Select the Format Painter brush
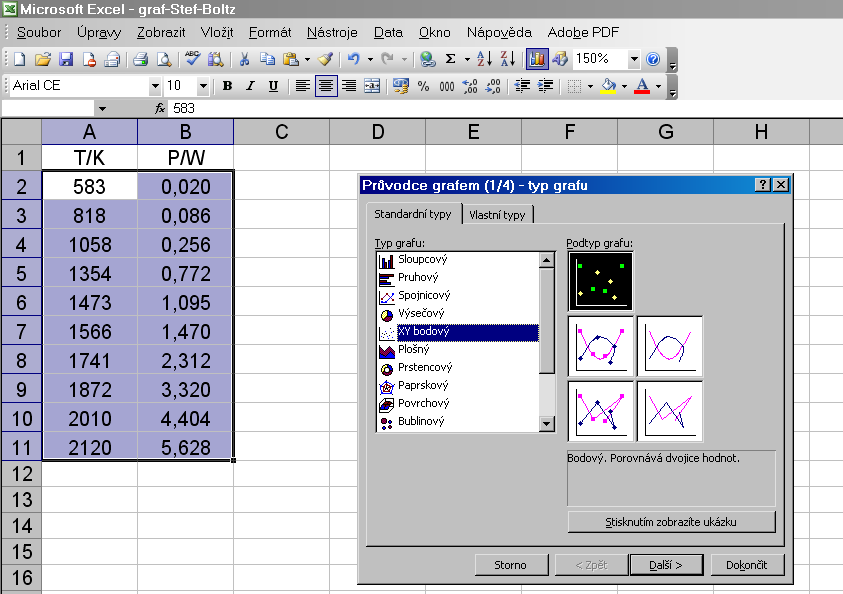The width and height of the screenshot is (843, 594). tap(325, 59)
